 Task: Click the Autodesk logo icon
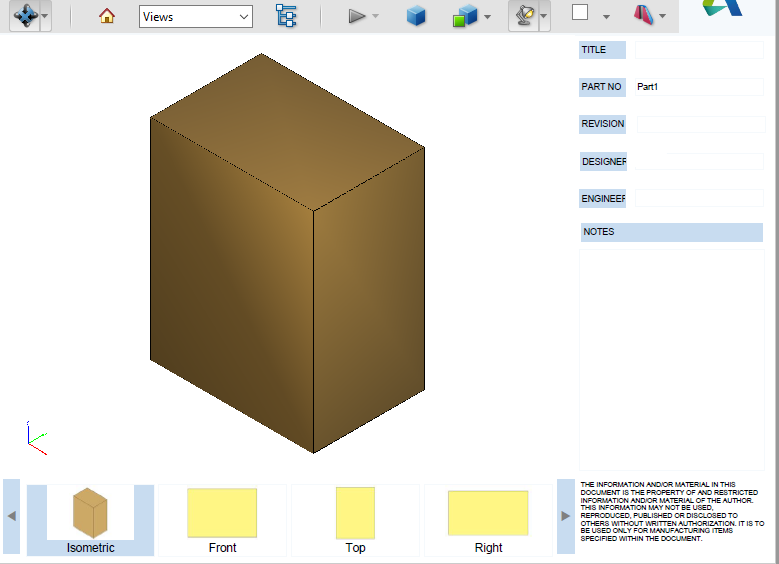click(722, 8)
